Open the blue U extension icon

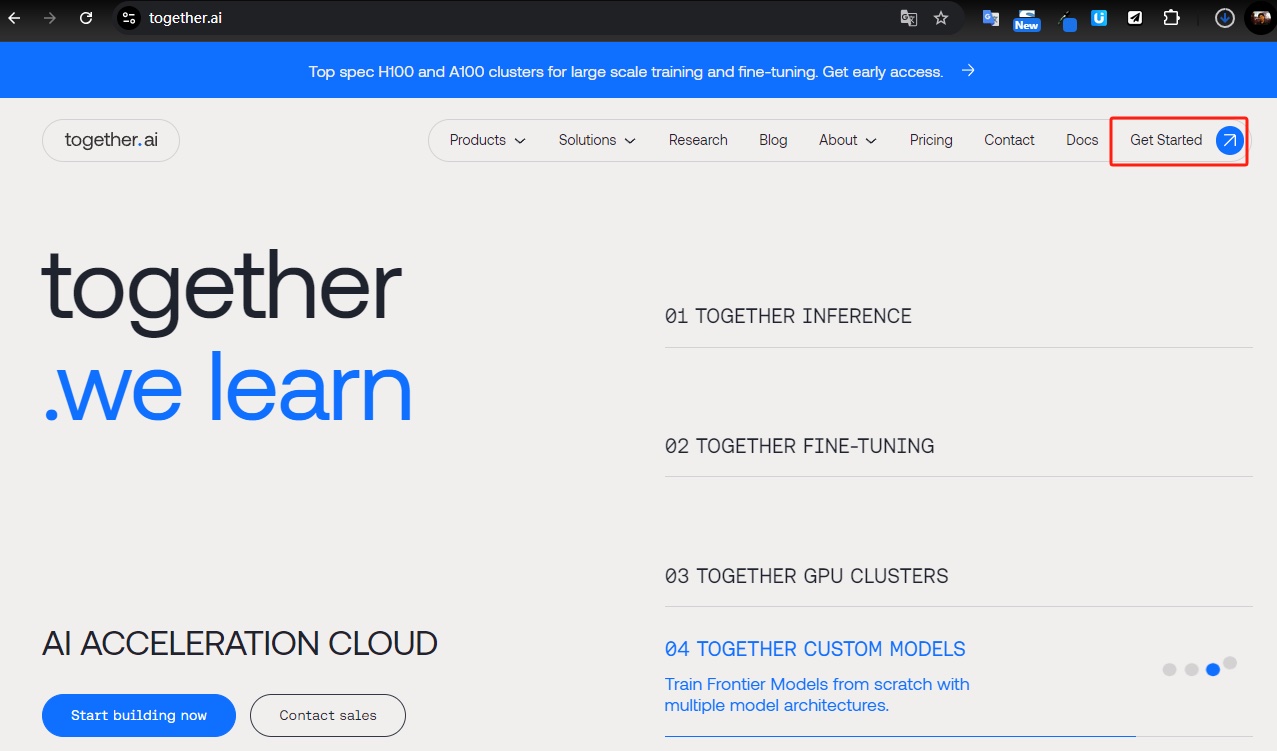pyautogui.click(x=1099, y=18)
